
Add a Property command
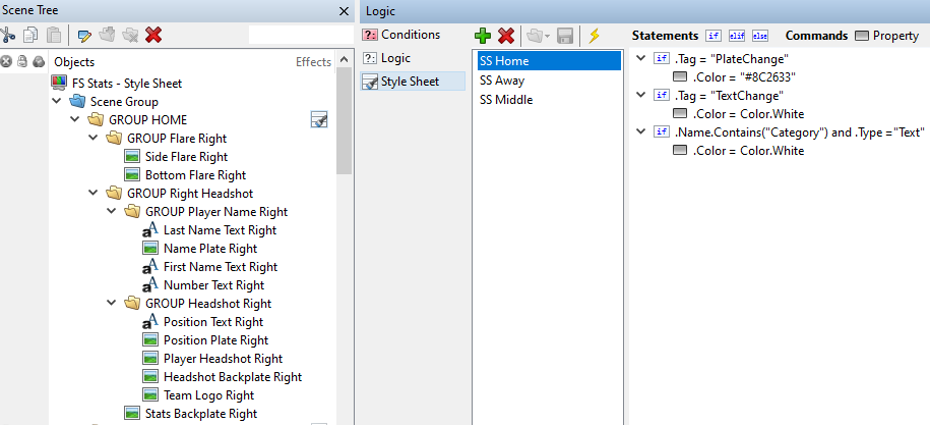[x=887, y=36]
